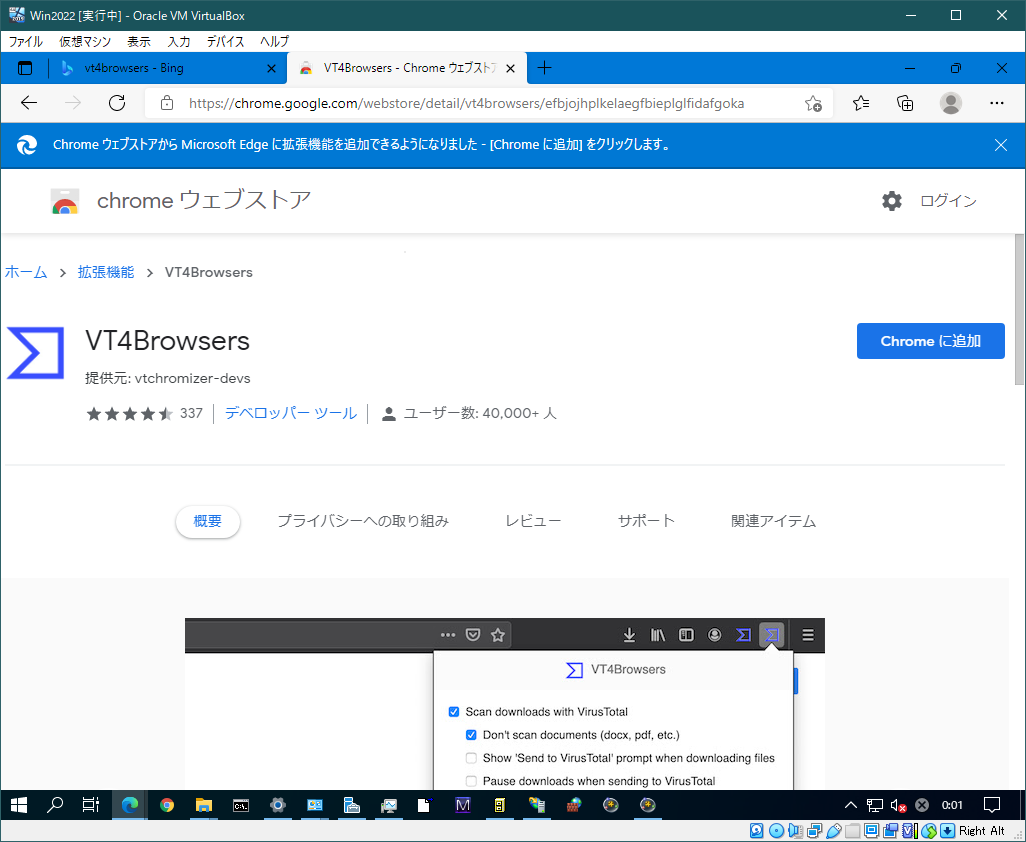
Task: Click the ログイン link
Action: tap(948, 201)
